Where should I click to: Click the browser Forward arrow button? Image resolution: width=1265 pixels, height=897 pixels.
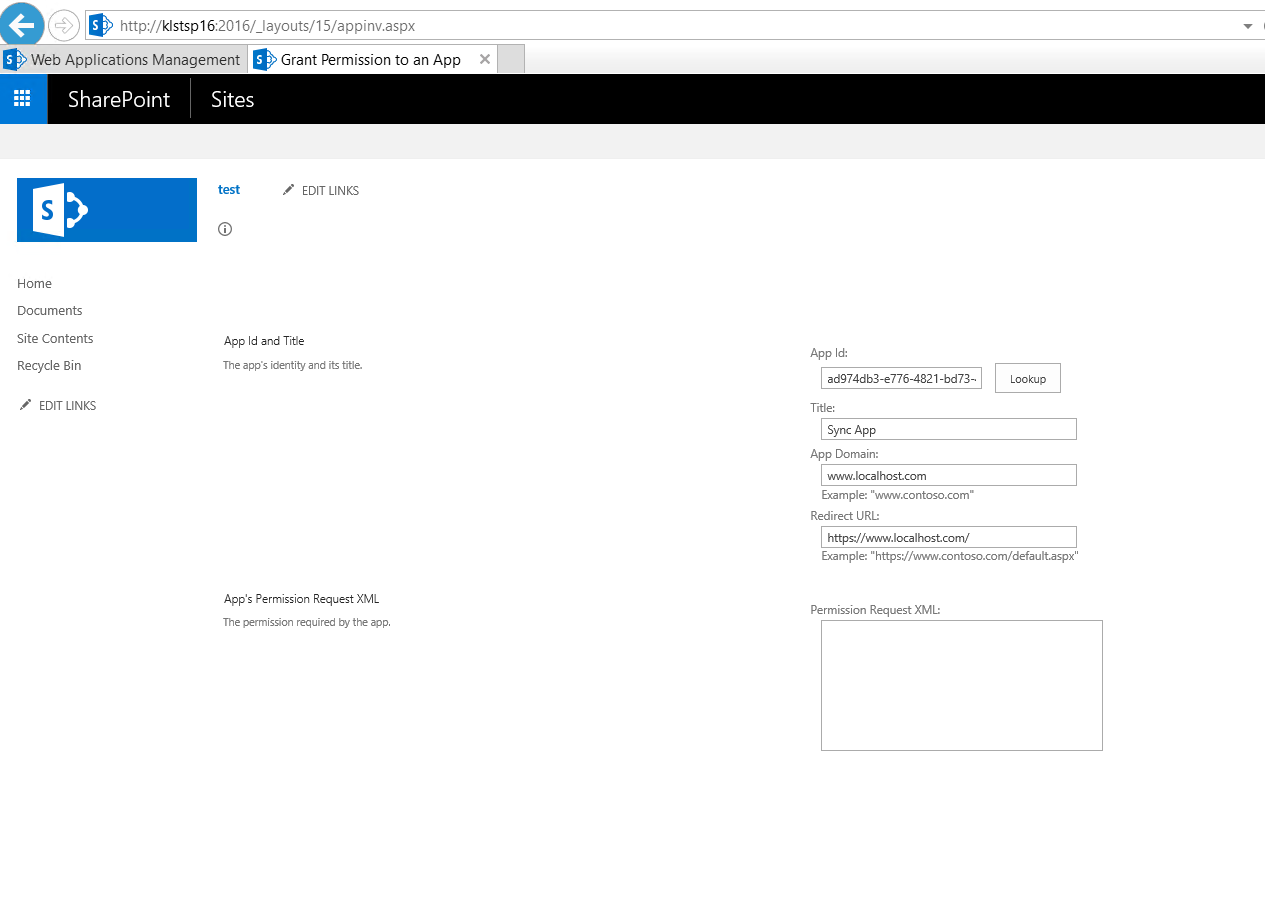[64, 25]
